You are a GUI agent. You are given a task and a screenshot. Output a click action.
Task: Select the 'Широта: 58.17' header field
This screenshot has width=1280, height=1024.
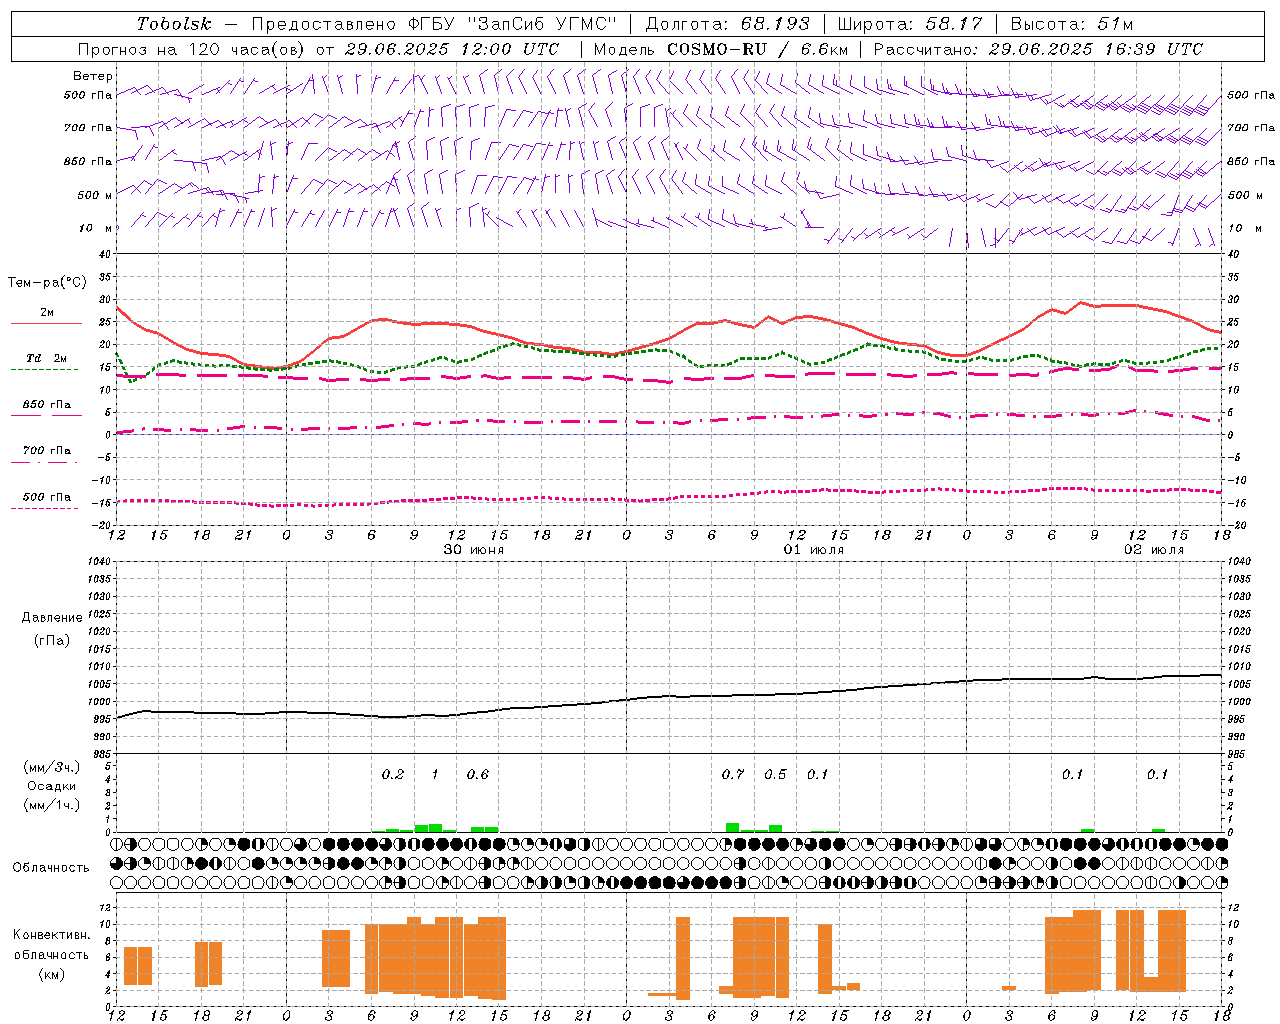point(910,23)
